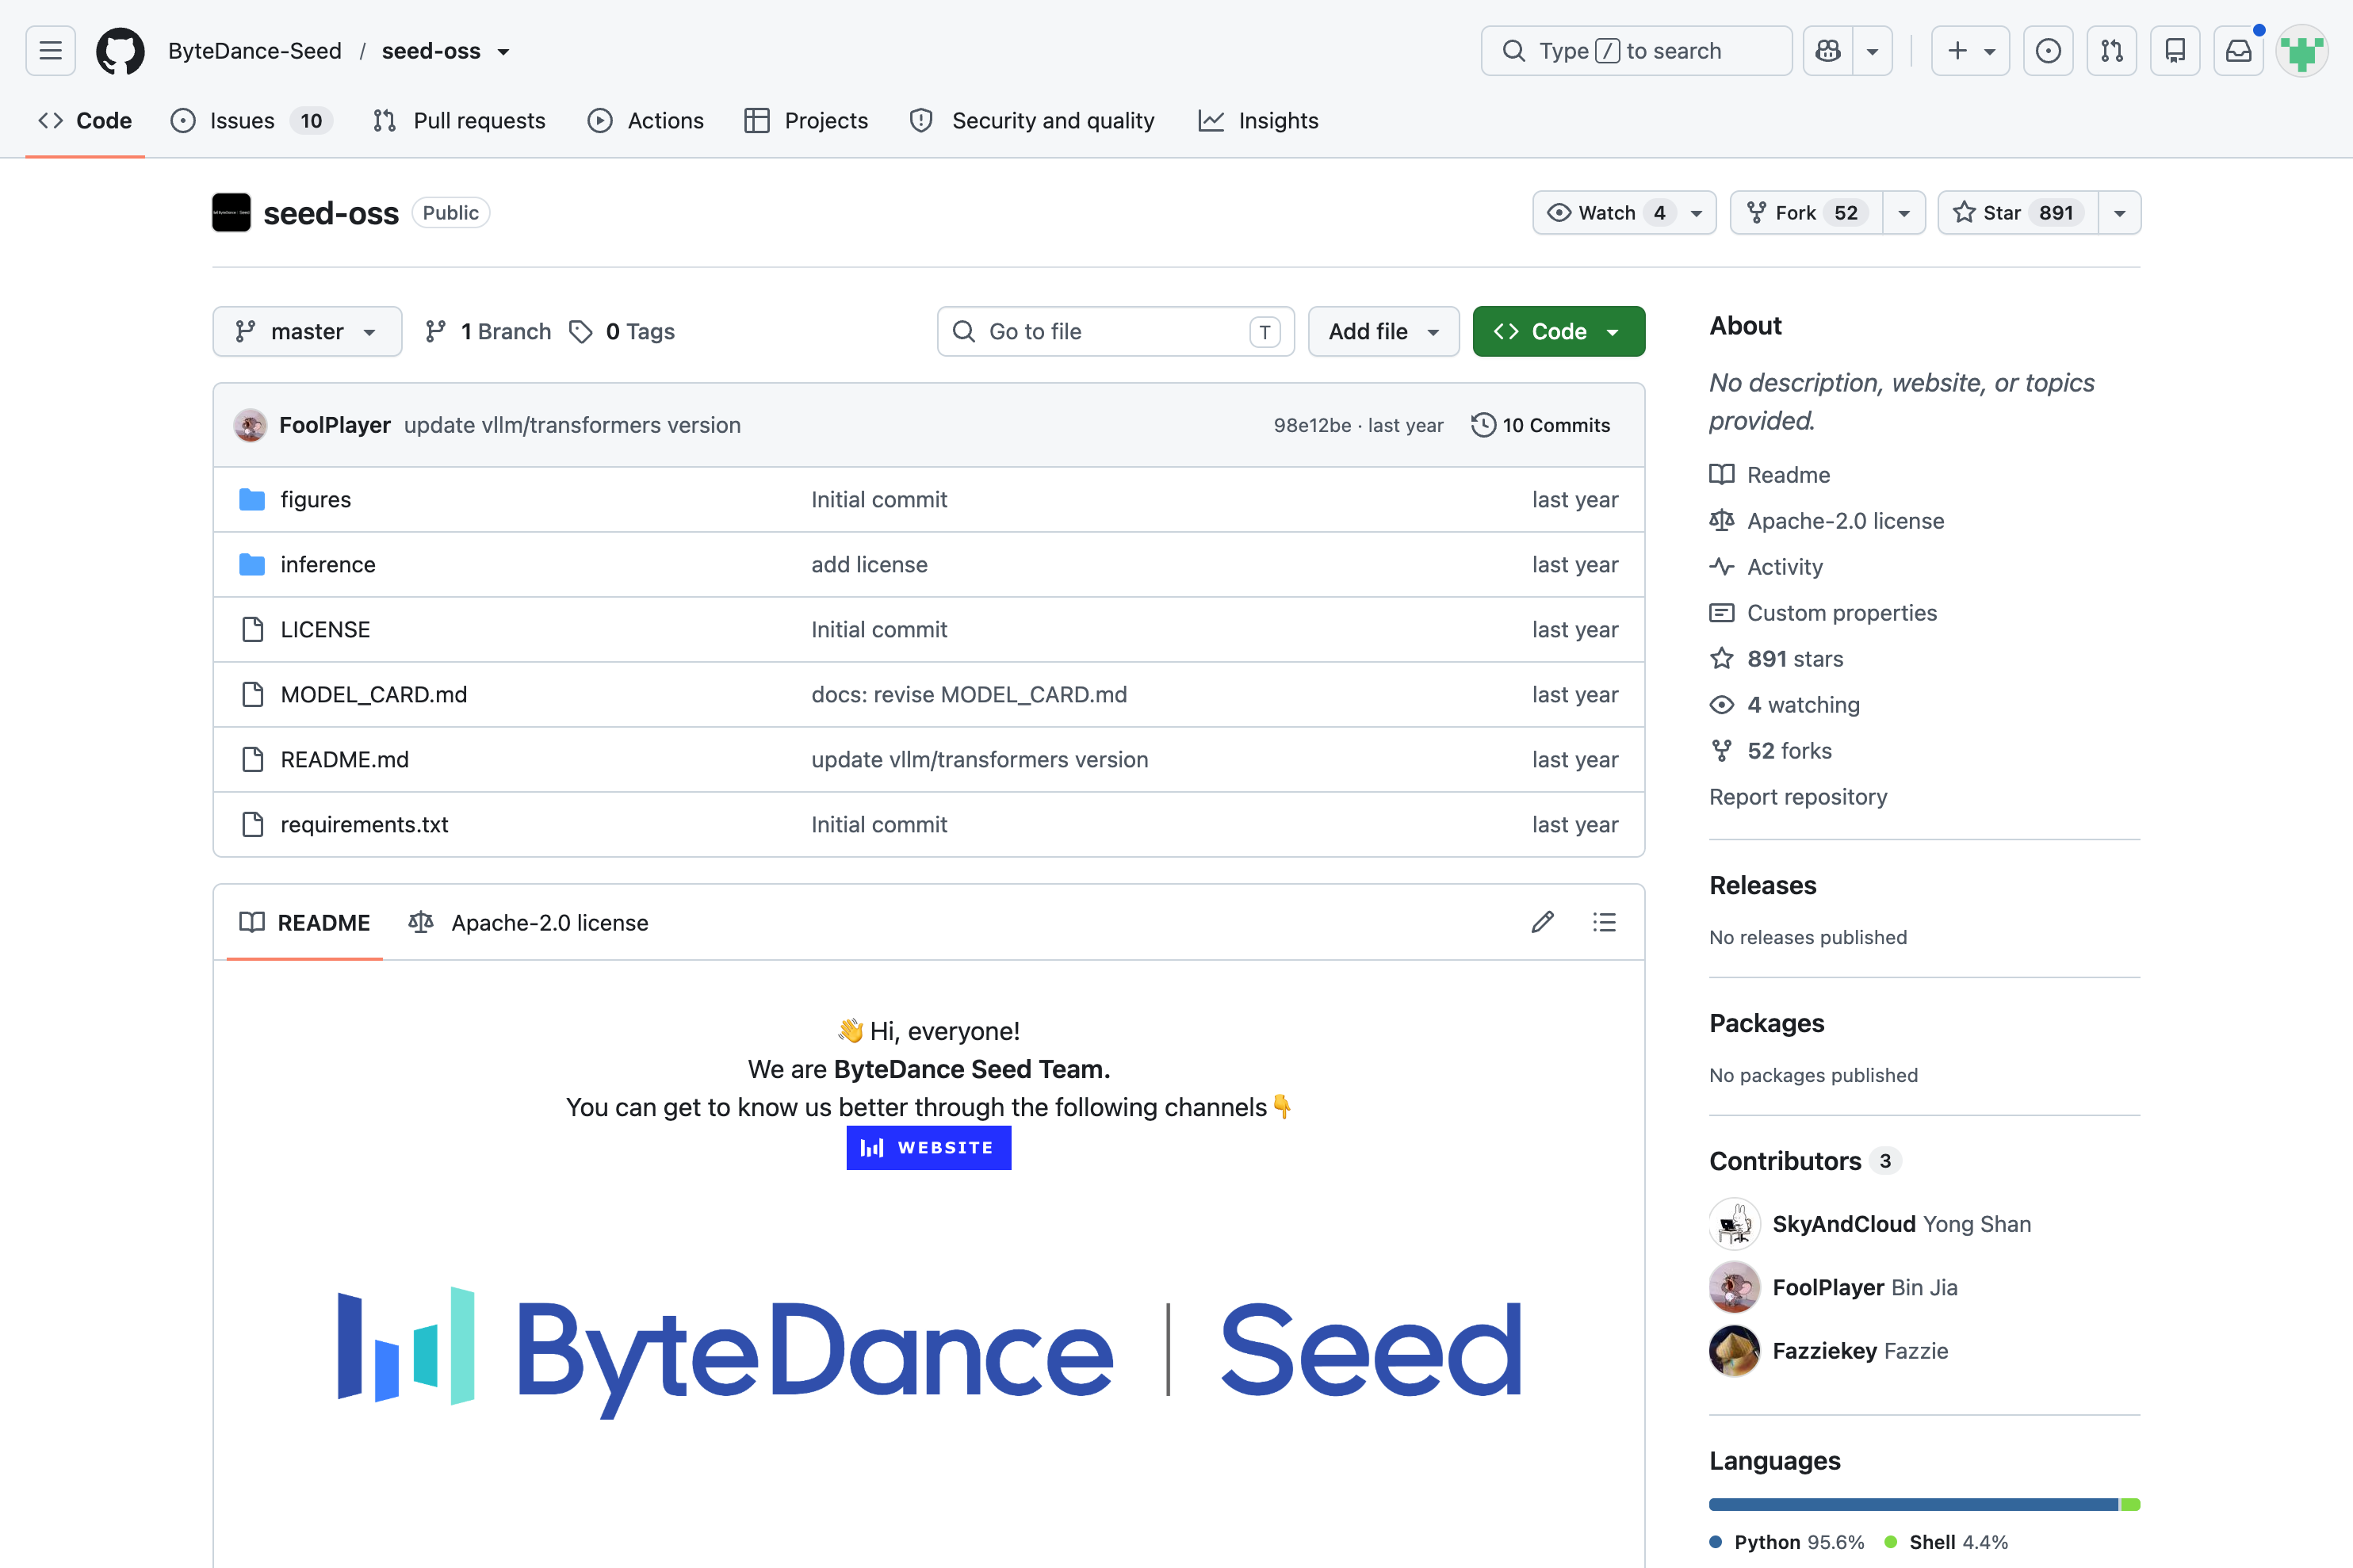Viewport: 2353px width, 1568px height.
Task: Open the Fazziekey contributor avatar
Action: (x=1734, y=1351)
